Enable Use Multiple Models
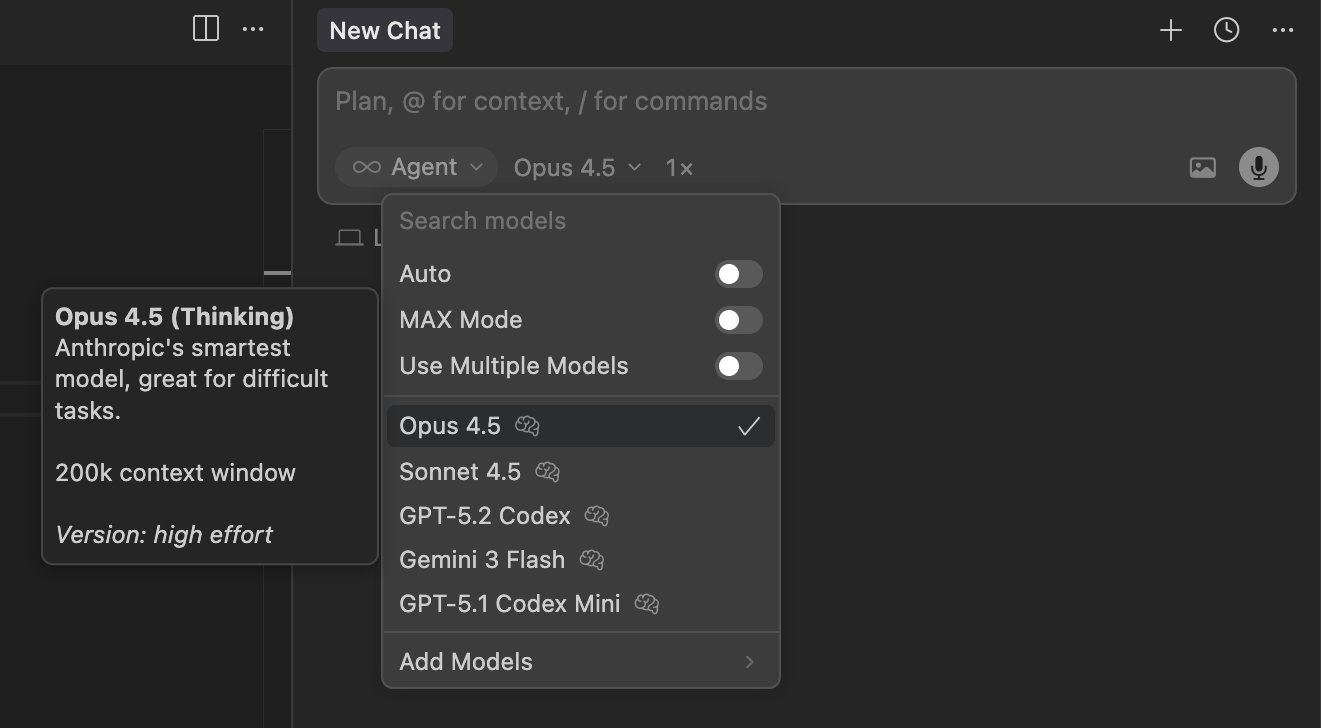Screen dimensions: 1321x728 tap(739, 366)
